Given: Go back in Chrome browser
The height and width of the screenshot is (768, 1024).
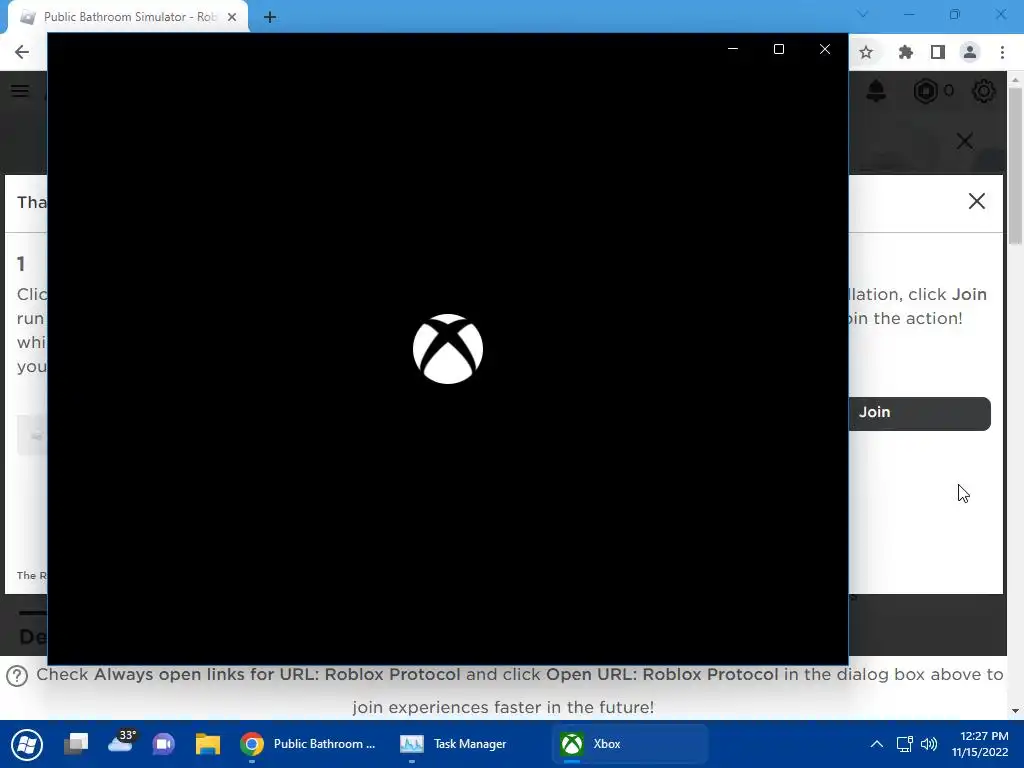Looking at the screenshot, I should (x=22, y=52).
